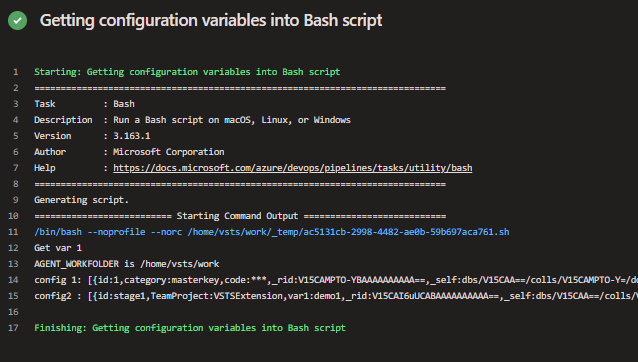Select the Task : Bash log line

(84, 104)
